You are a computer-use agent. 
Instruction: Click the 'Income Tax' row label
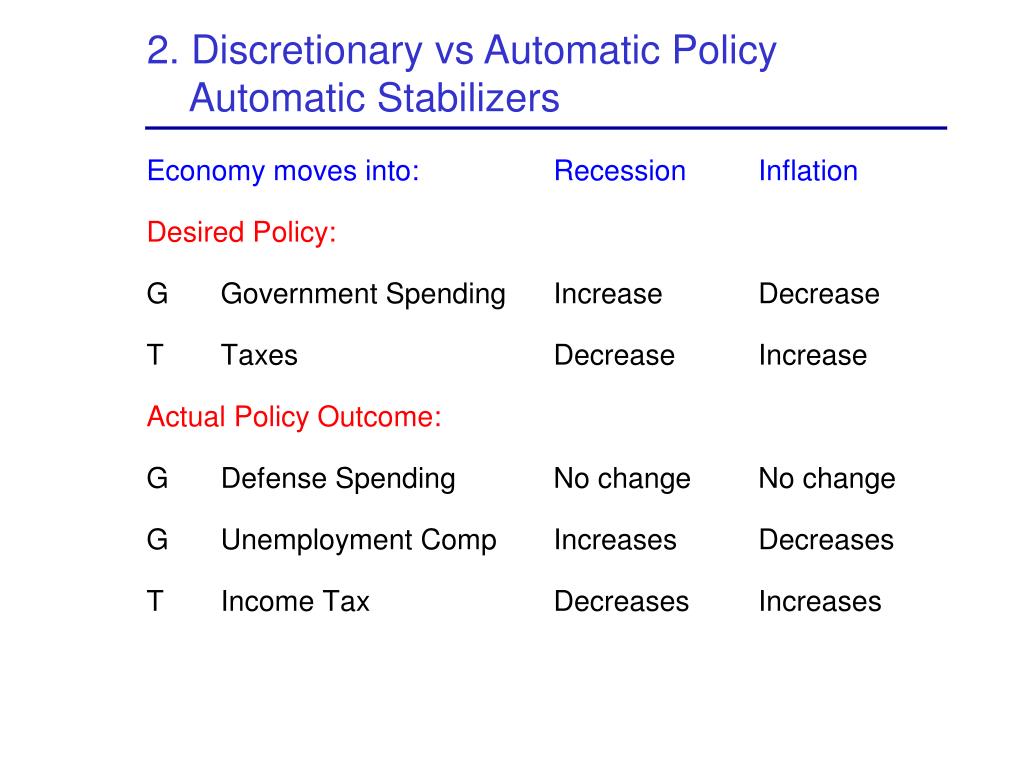click(295, 601)
